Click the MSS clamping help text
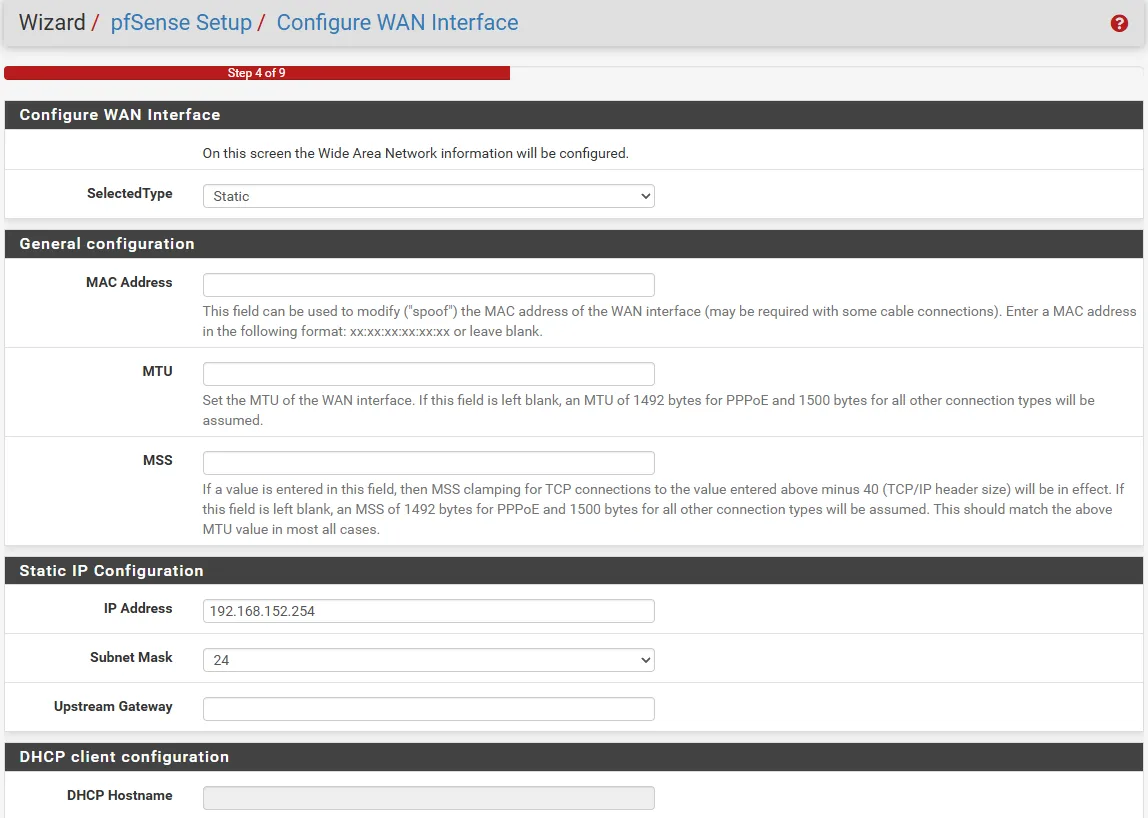Viewport: 1148px width, 818px height. 663,509
